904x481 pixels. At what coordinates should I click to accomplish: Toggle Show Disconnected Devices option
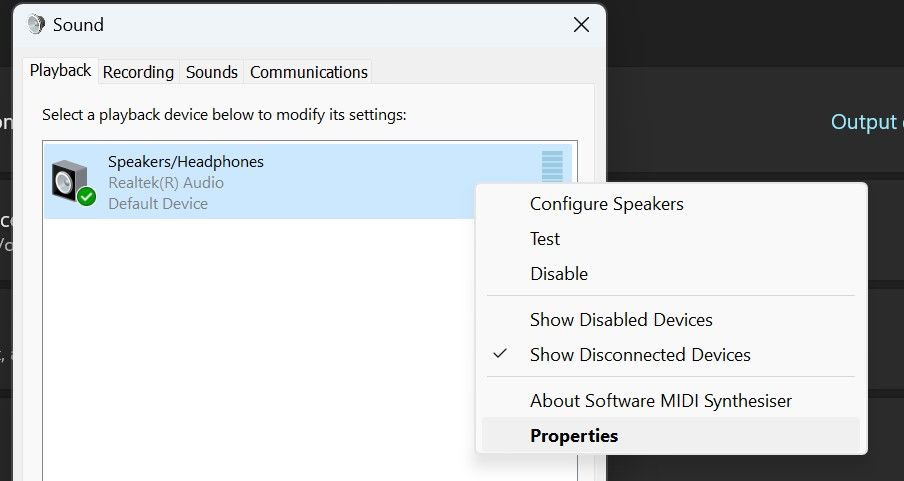(640, 355)
